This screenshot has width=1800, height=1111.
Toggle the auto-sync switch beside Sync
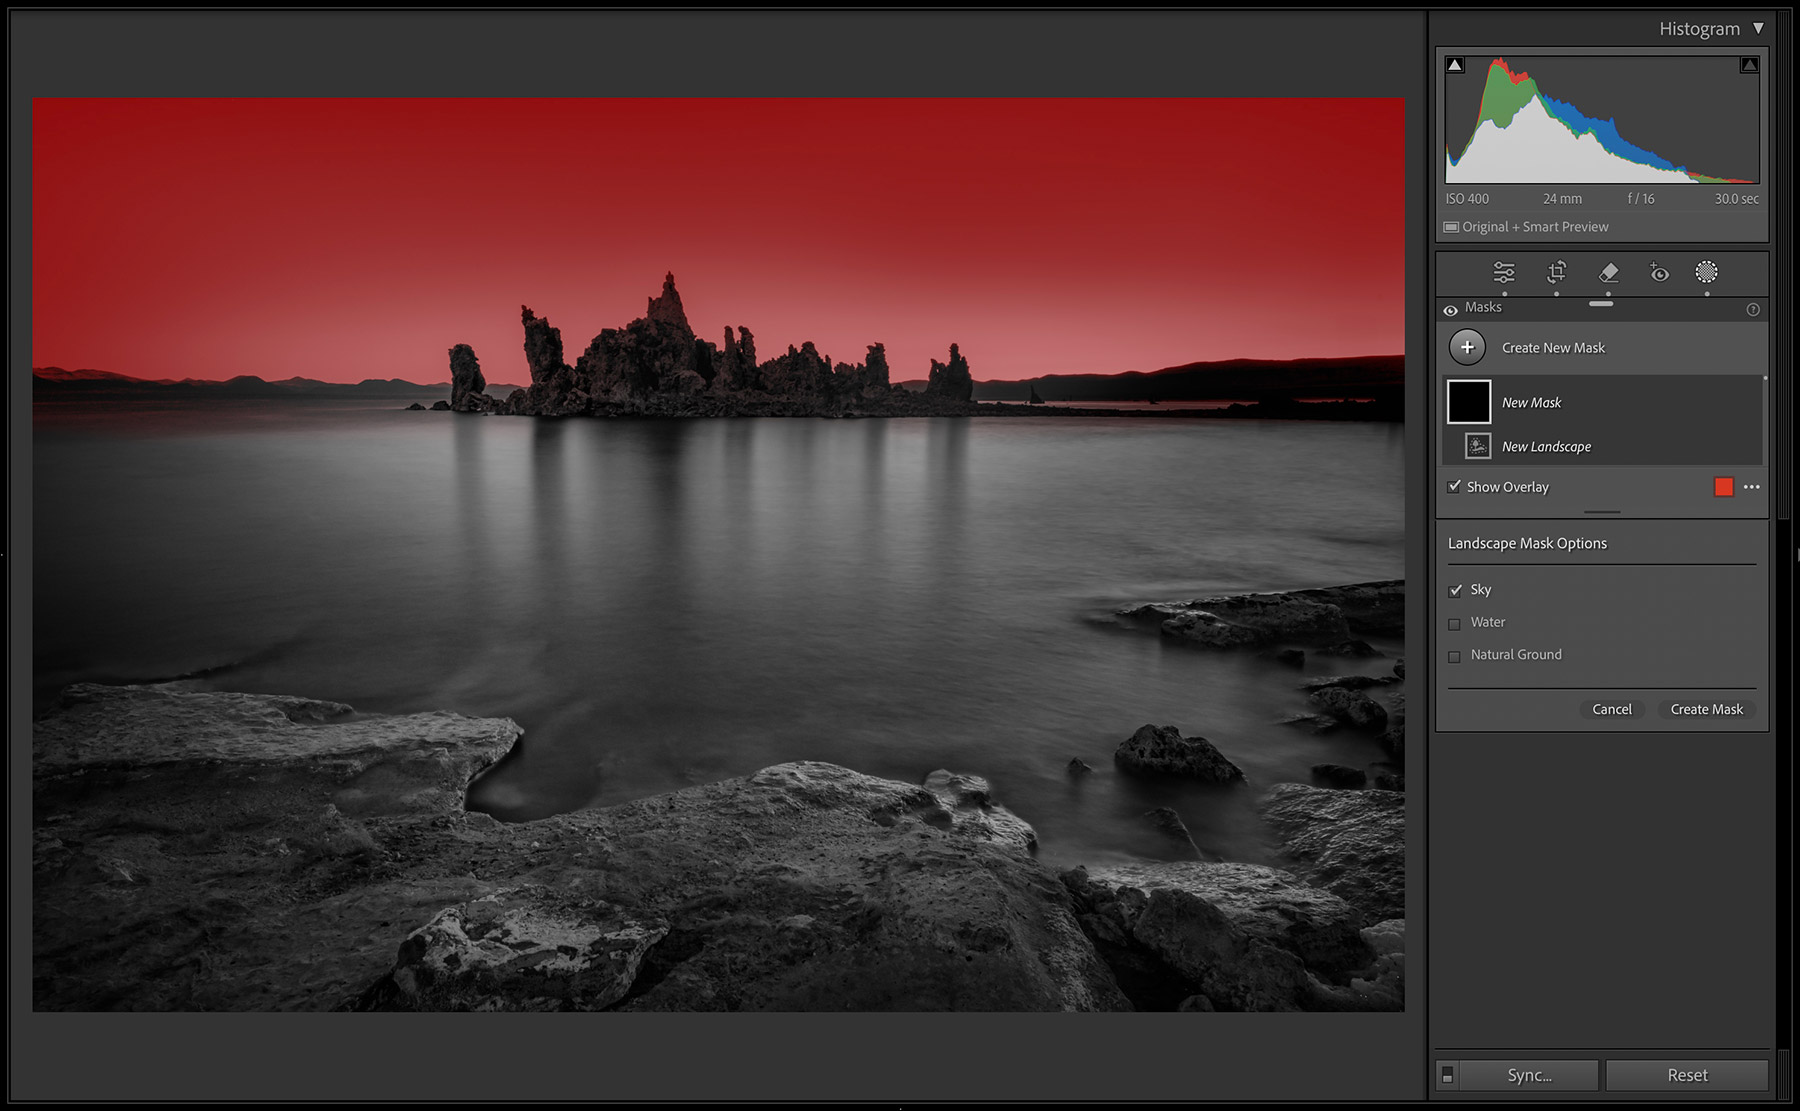[1447, 1075]
